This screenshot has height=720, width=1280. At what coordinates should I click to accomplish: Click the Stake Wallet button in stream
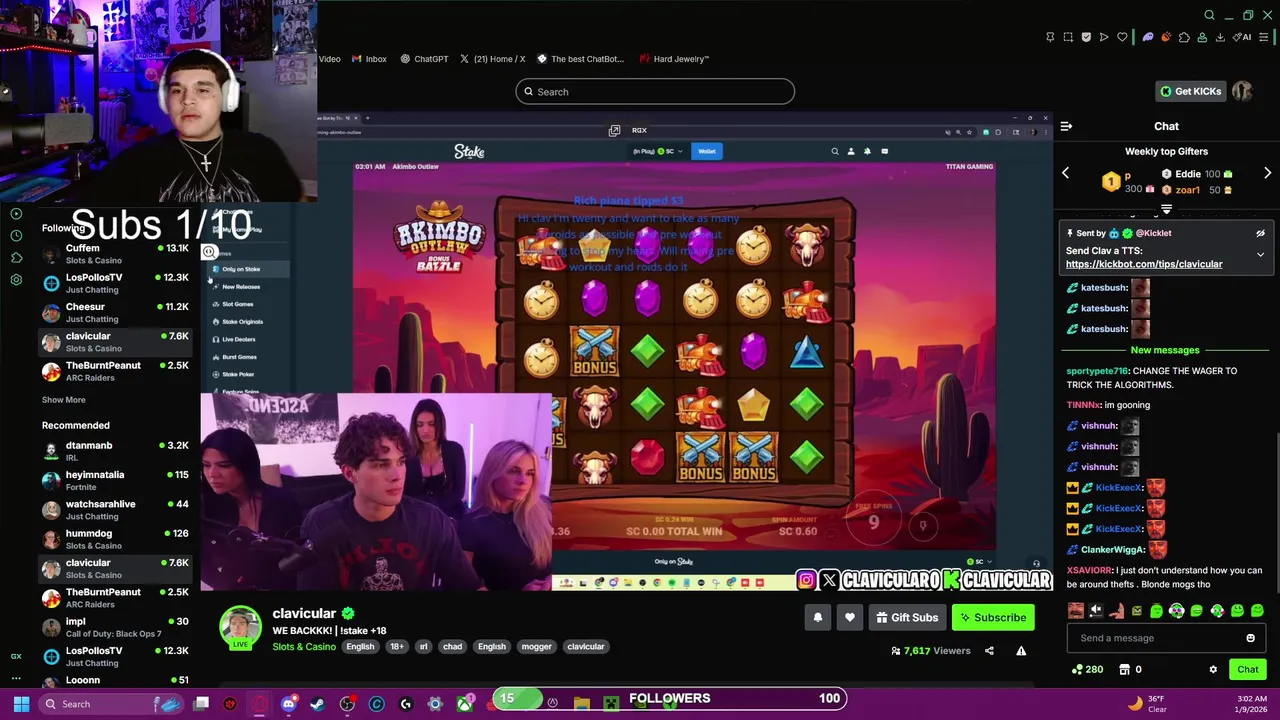pyautogui.click(x=707, y=151)
